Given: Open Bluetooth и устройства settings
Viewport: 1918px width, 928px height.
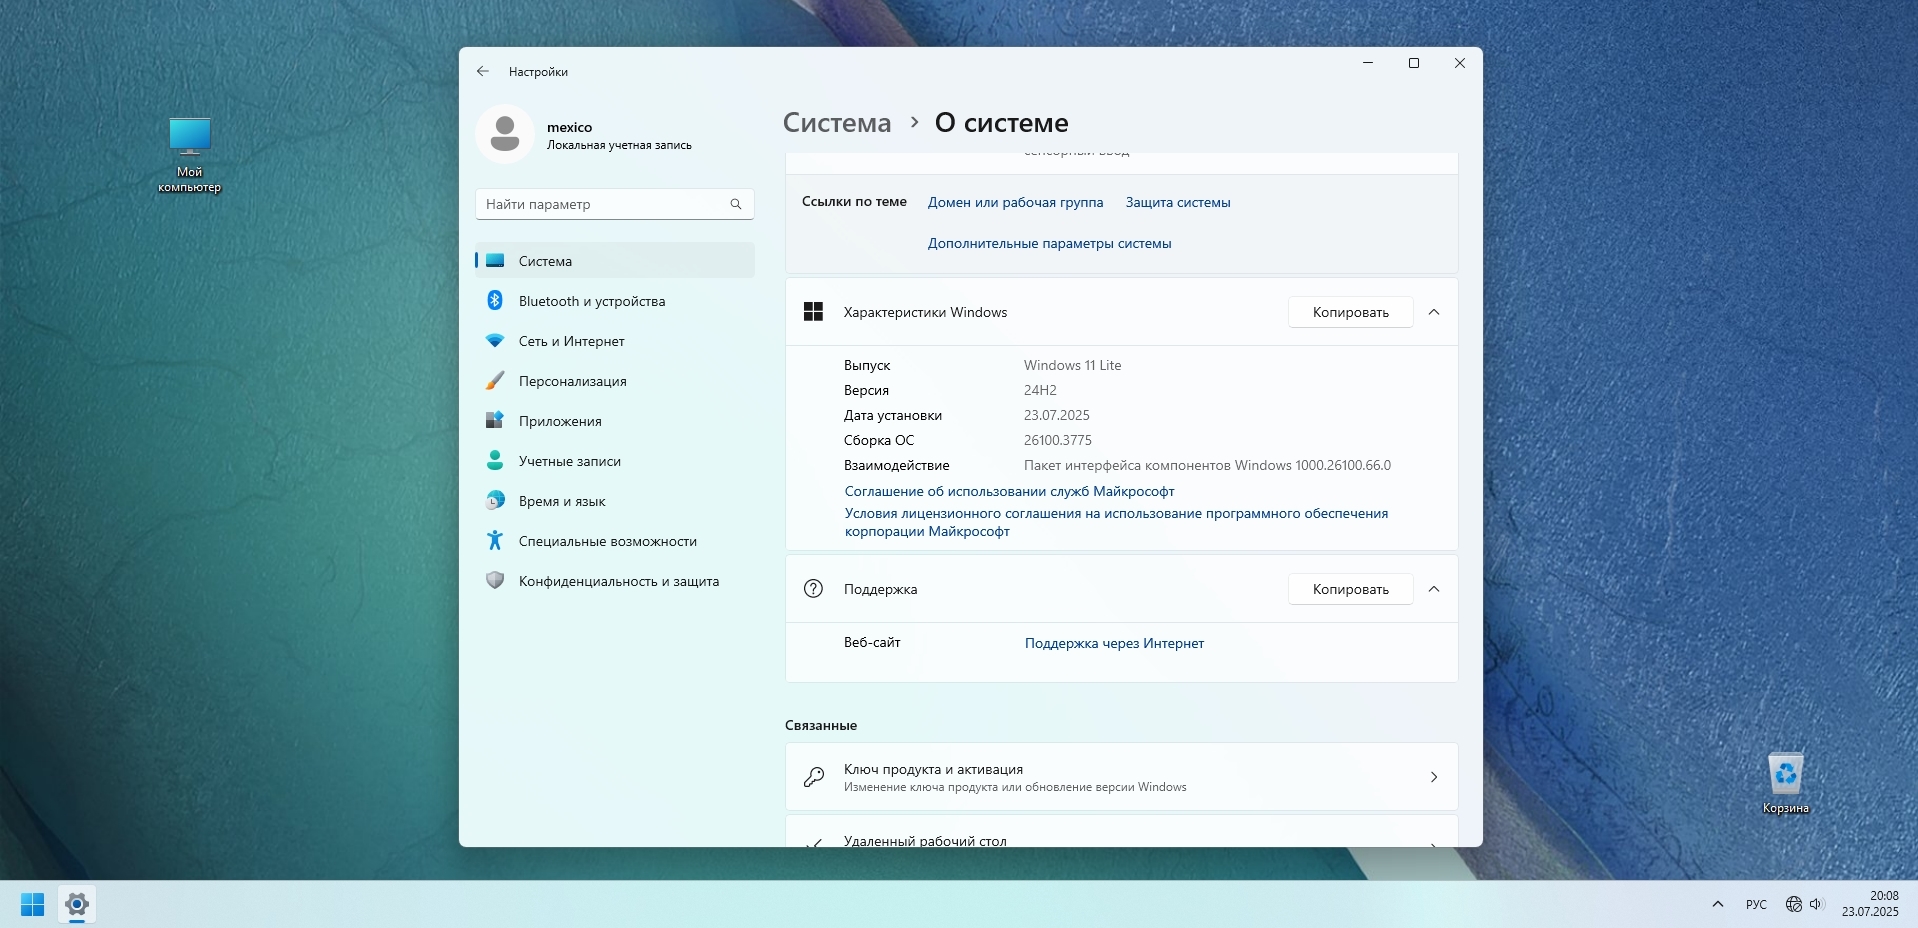Looking at the screenshot, I should pyautogui.click(x=615, y=301).
